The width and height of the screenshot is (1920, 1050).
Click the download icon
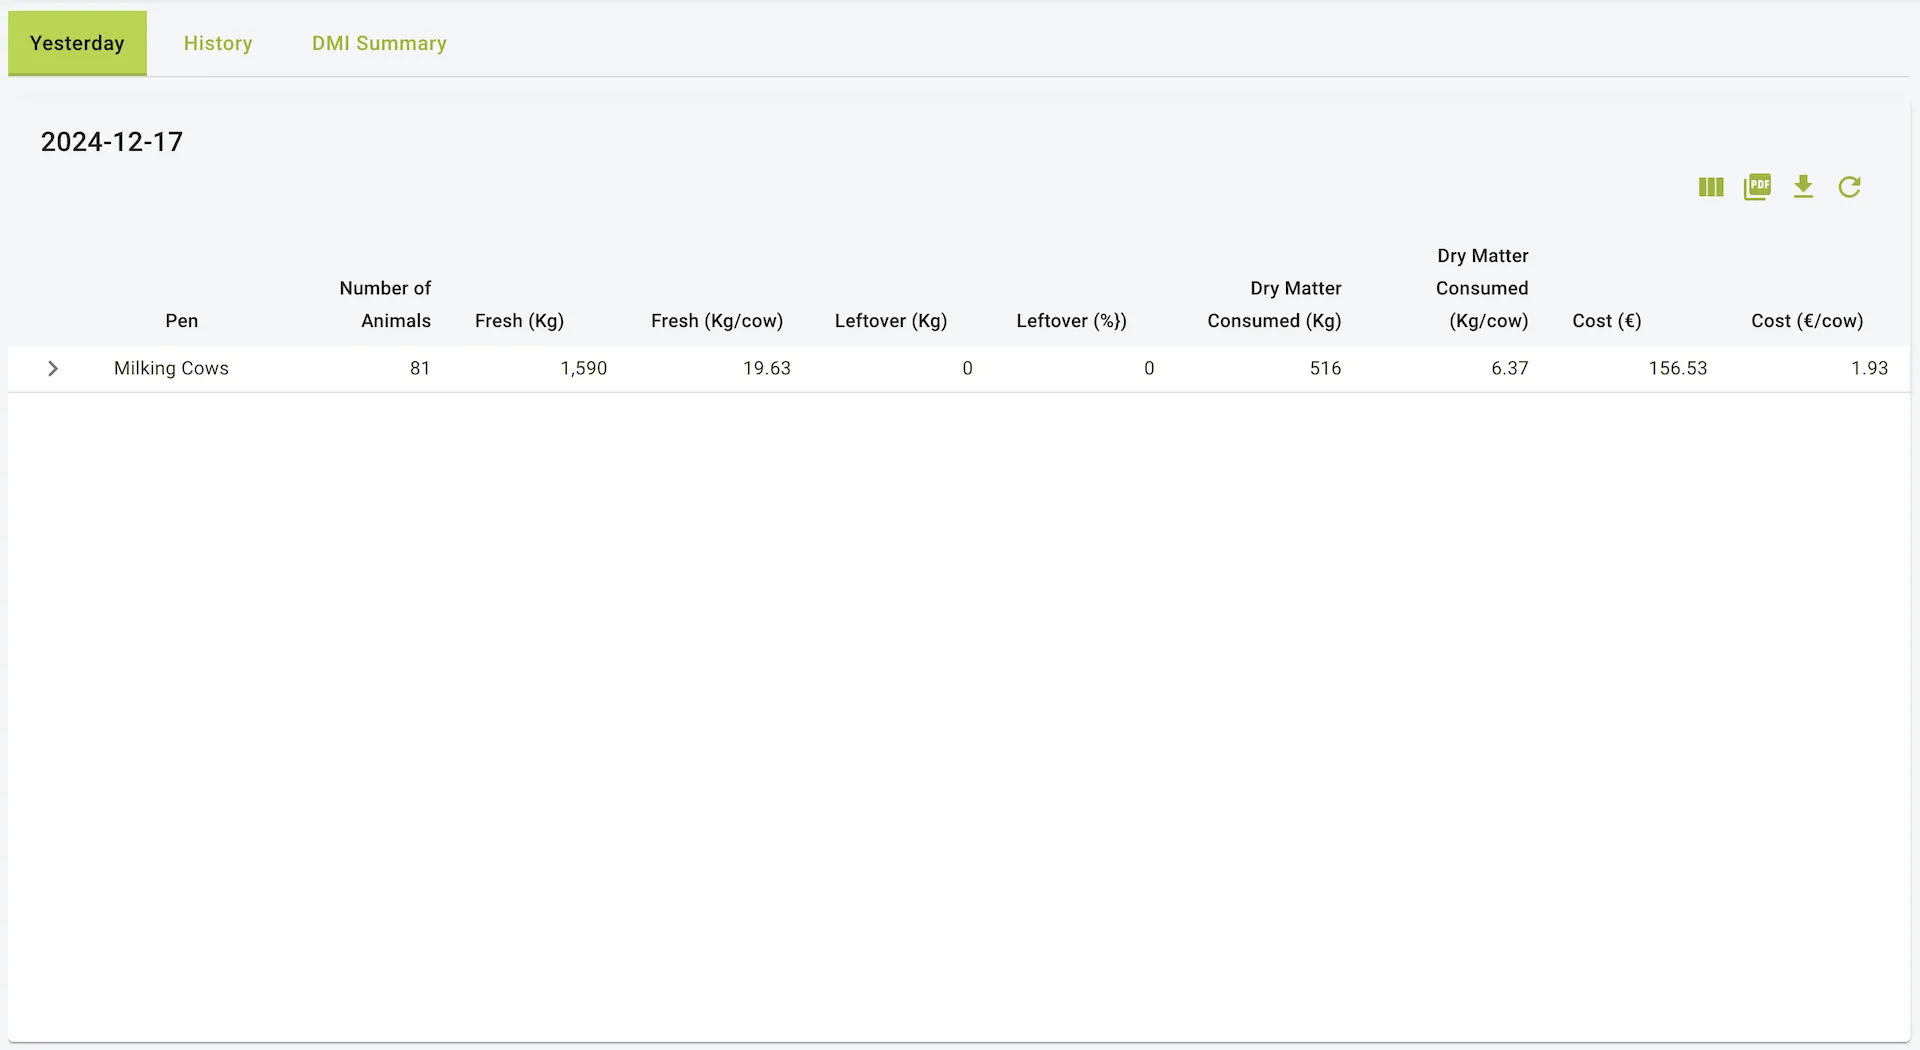click(1803, 187)
